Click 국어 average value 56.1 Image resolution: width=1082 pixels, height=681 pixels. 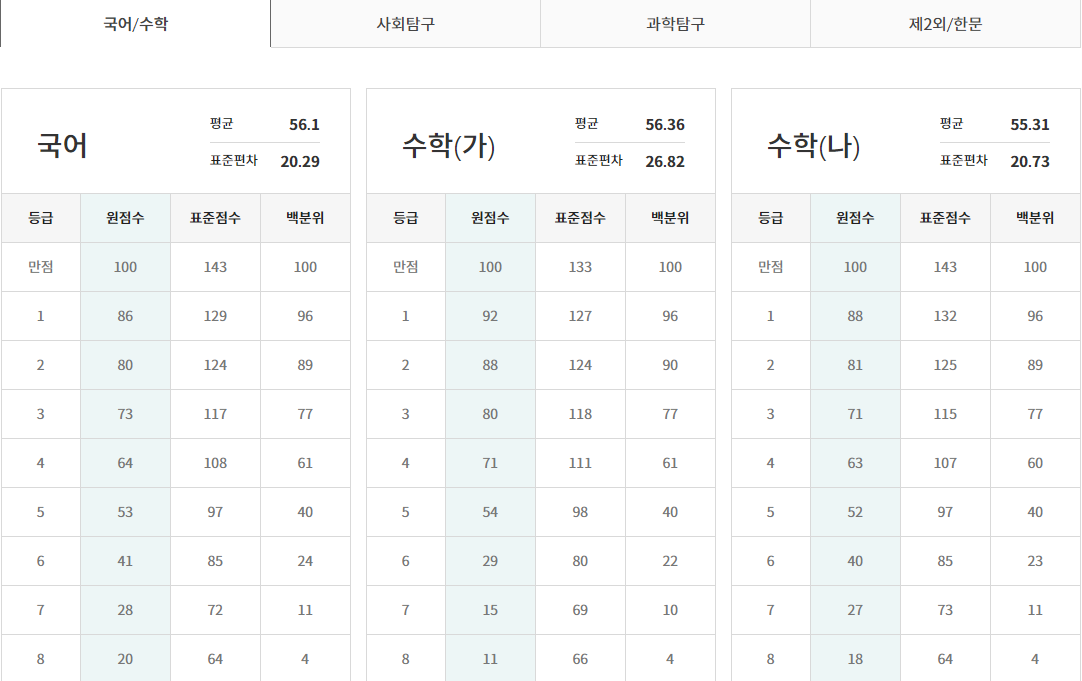304,125
